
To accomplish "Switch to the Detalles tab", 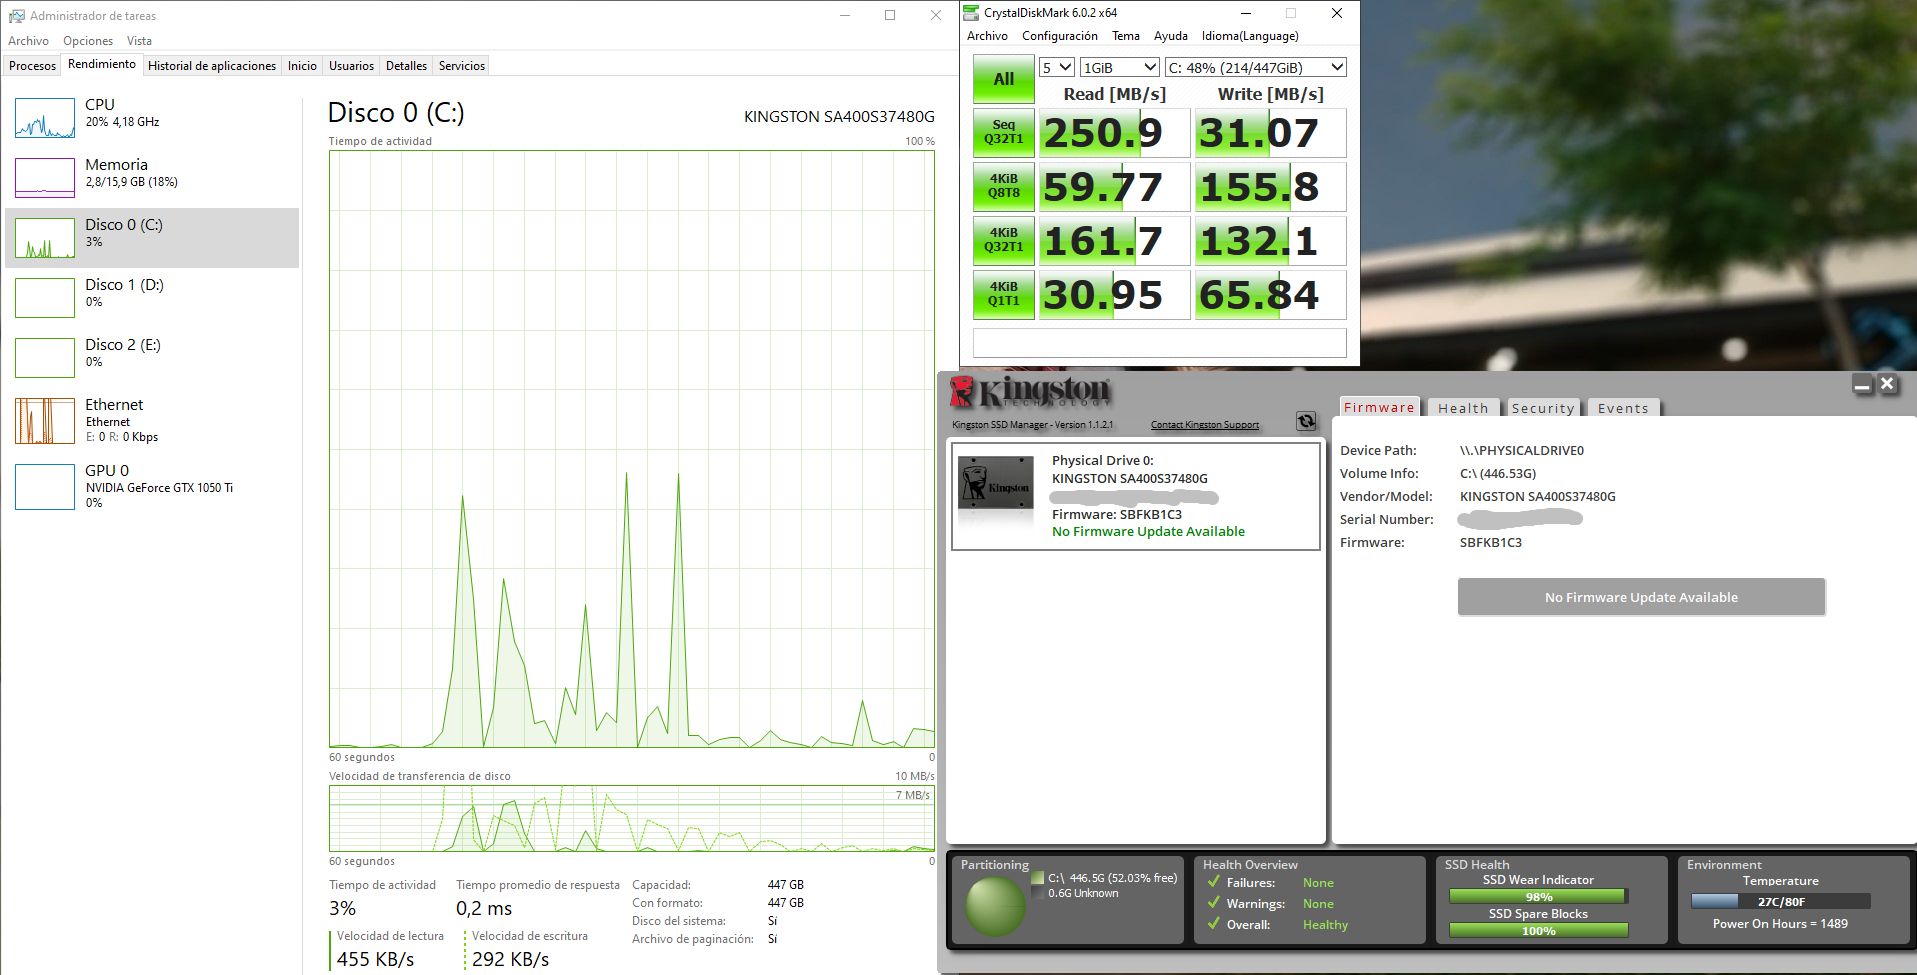I will tap(406, 66).
